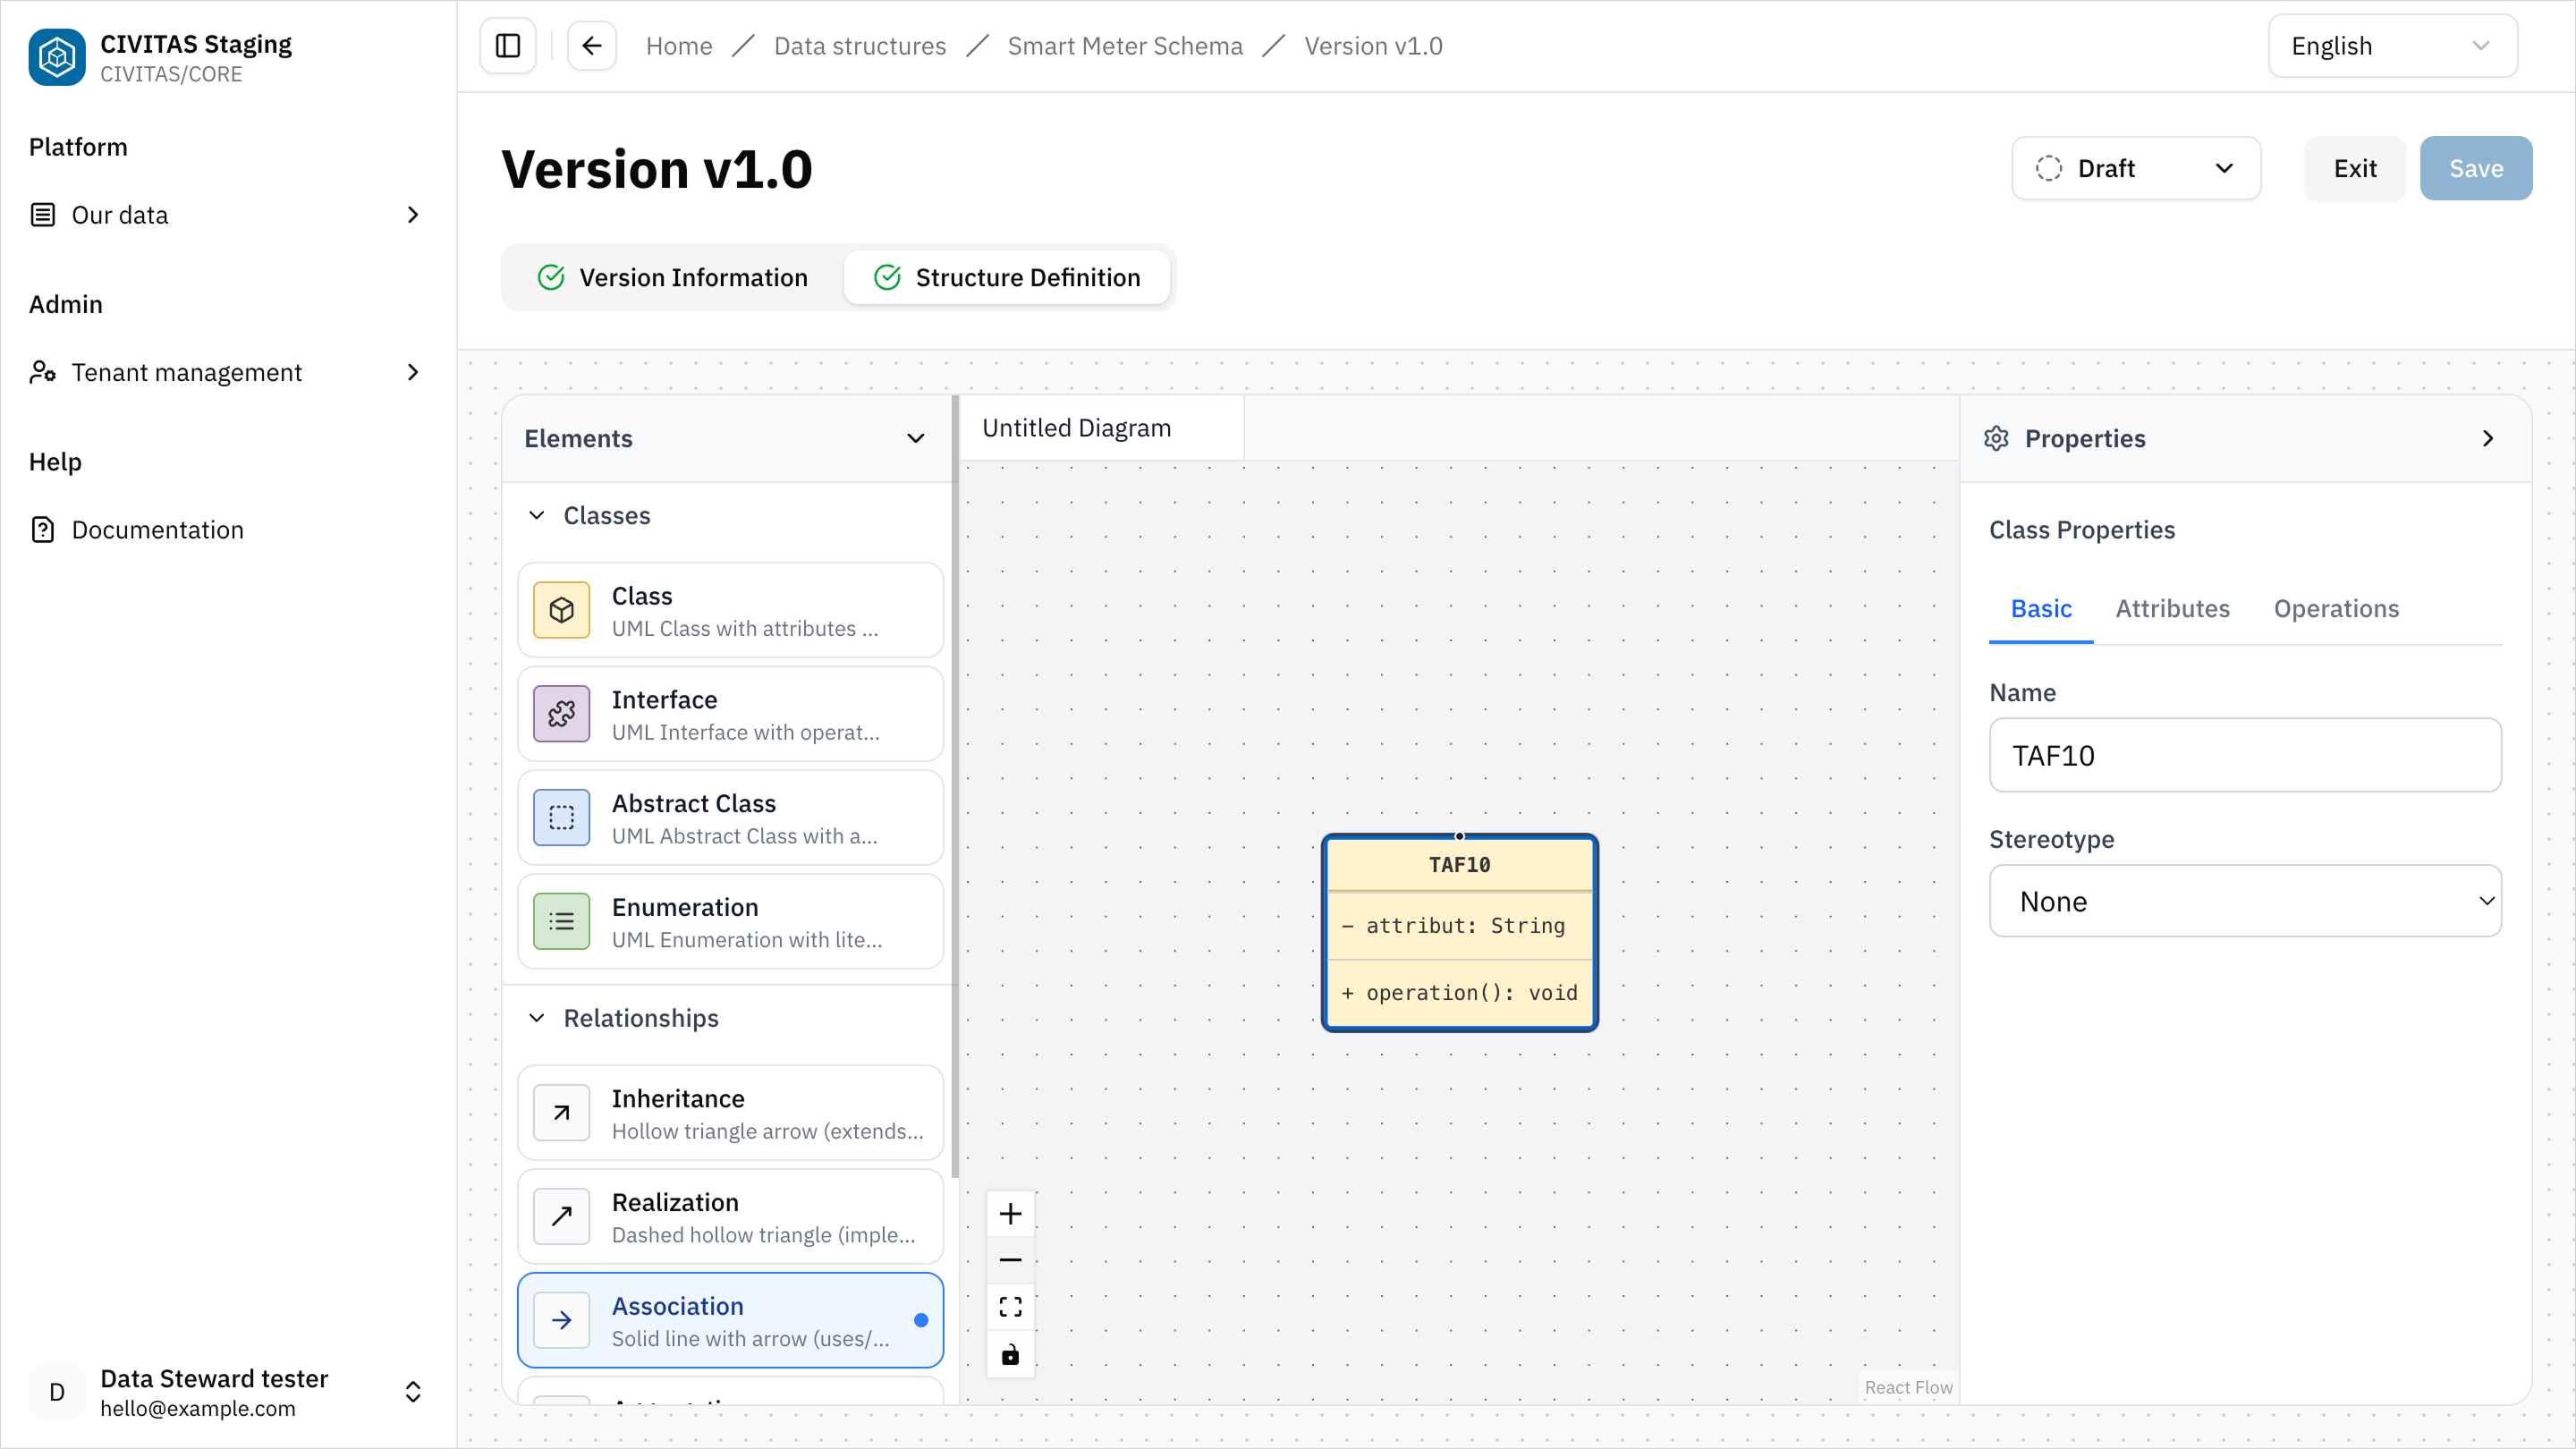Click the Version Information completion check
The image size is (2576, 1449).
tap(551, 277)
